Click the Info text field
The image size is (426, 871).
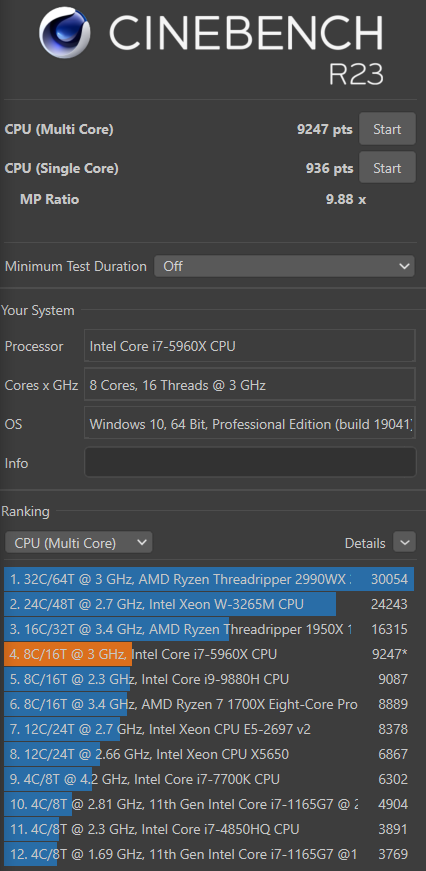click(250, 462)
